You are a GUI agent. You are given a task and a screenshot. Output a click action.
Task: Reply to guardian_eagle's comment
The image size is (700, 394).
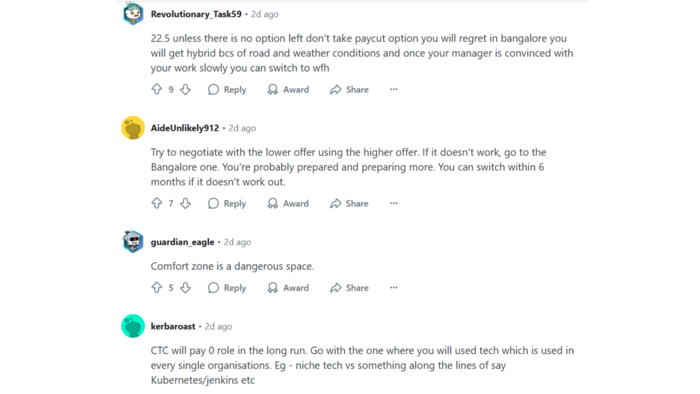pos(227,287)
